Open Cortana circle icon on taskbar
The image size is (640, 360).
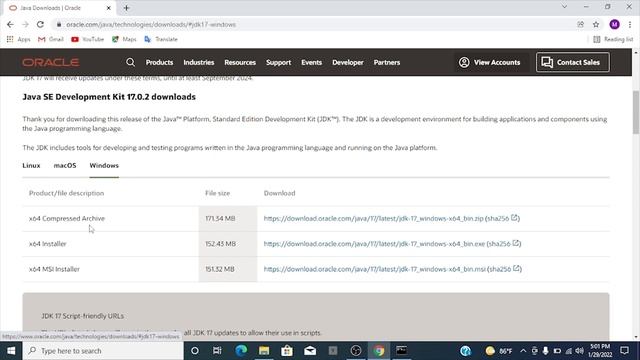point(195,351)
